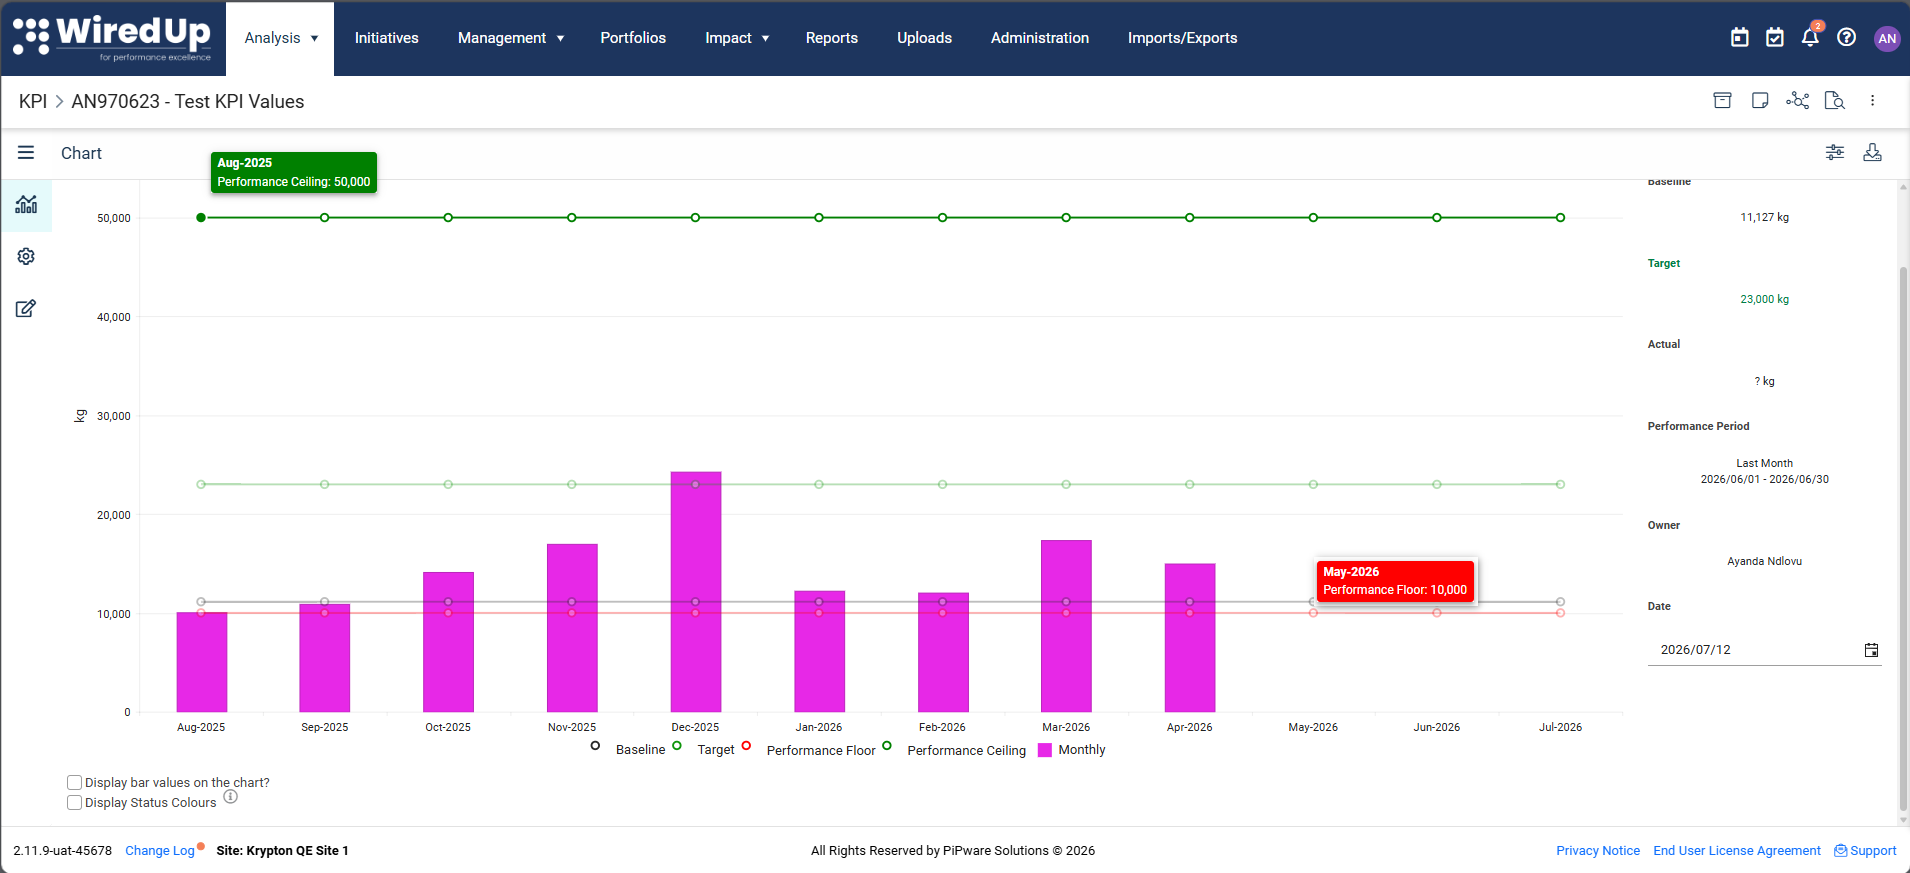Click the chart settings sliders icon
This screenshot has width=1910, height=873.
coord(1835,152)
